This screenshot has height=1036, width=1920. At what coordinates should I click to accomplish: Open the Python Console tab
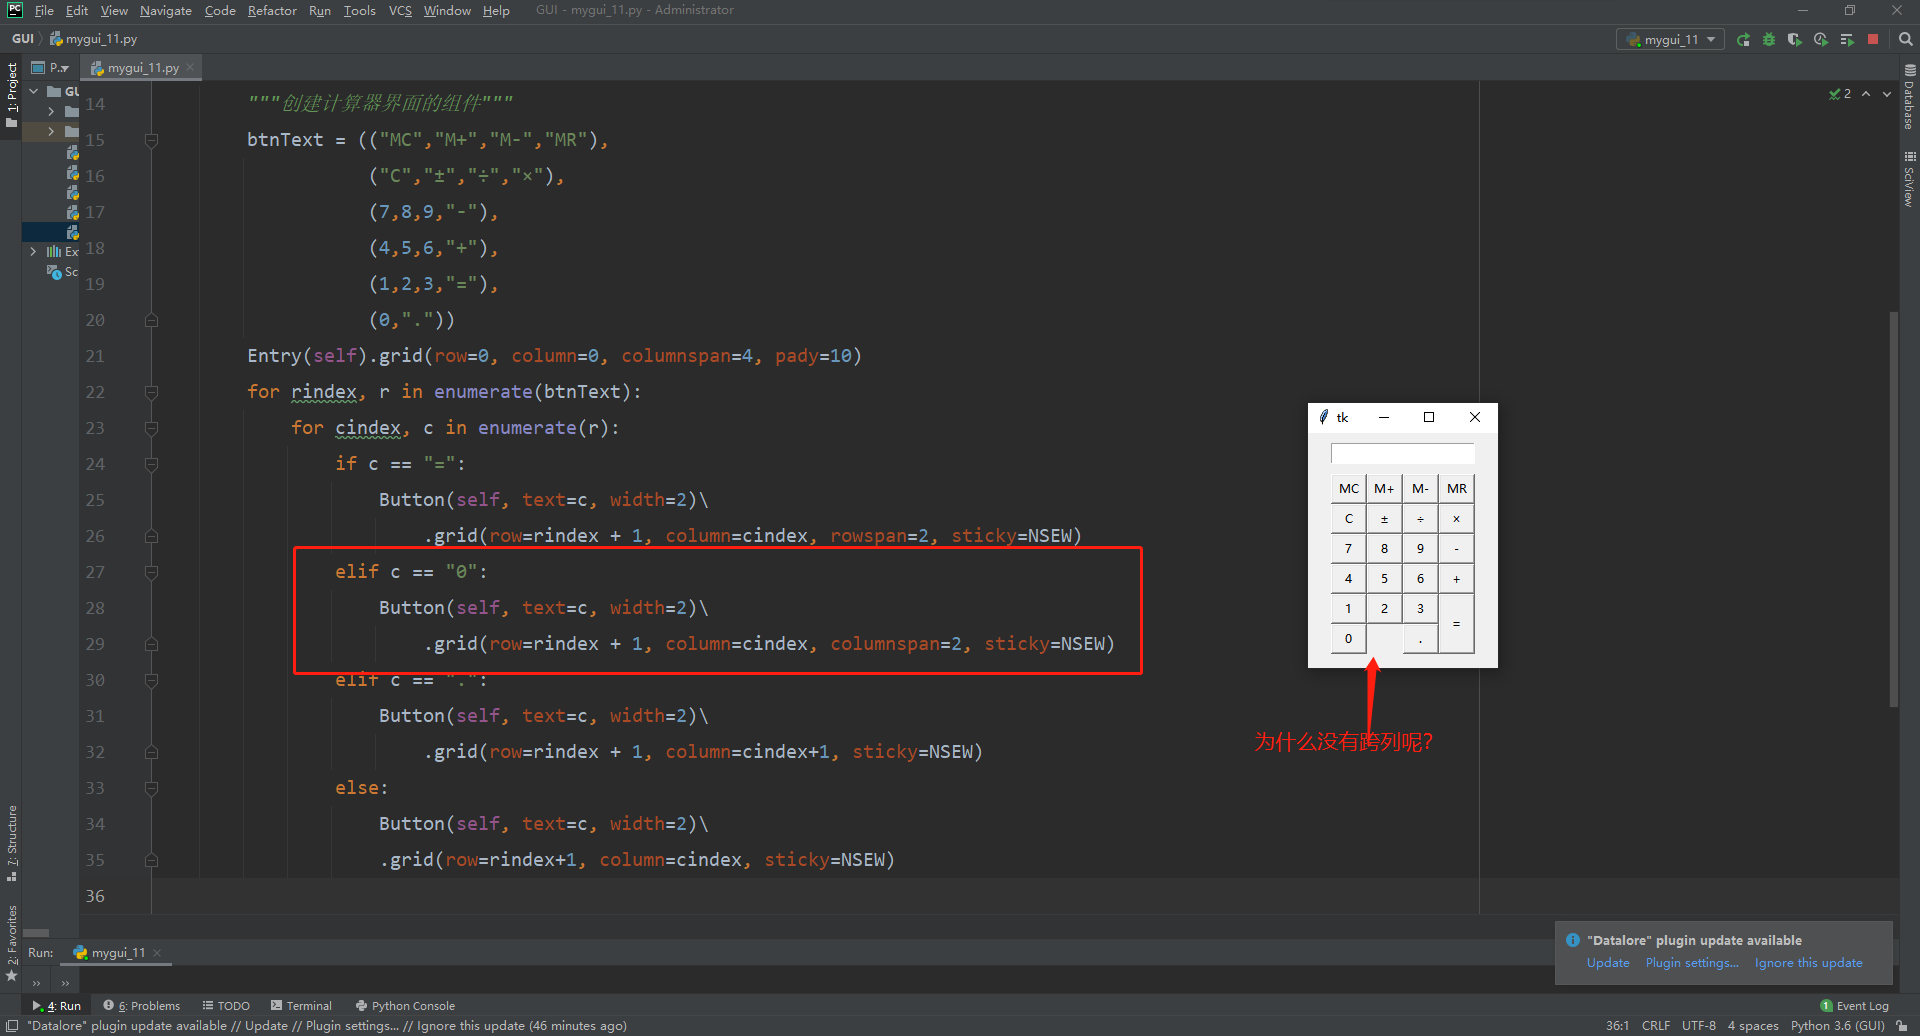(405, 1006)
